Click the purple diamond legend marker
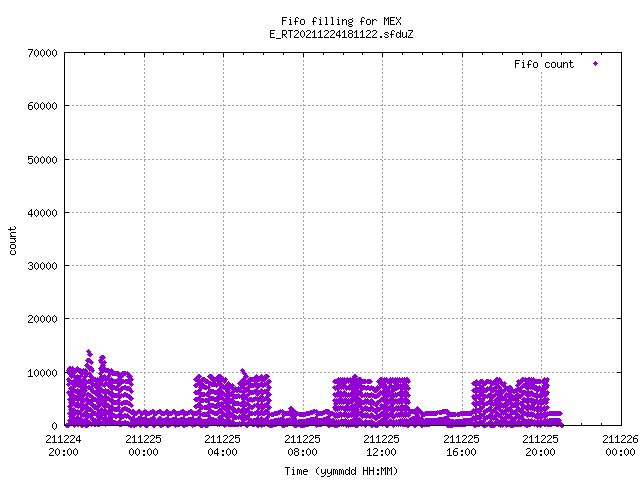640x480 pixels. coord(596,64)
